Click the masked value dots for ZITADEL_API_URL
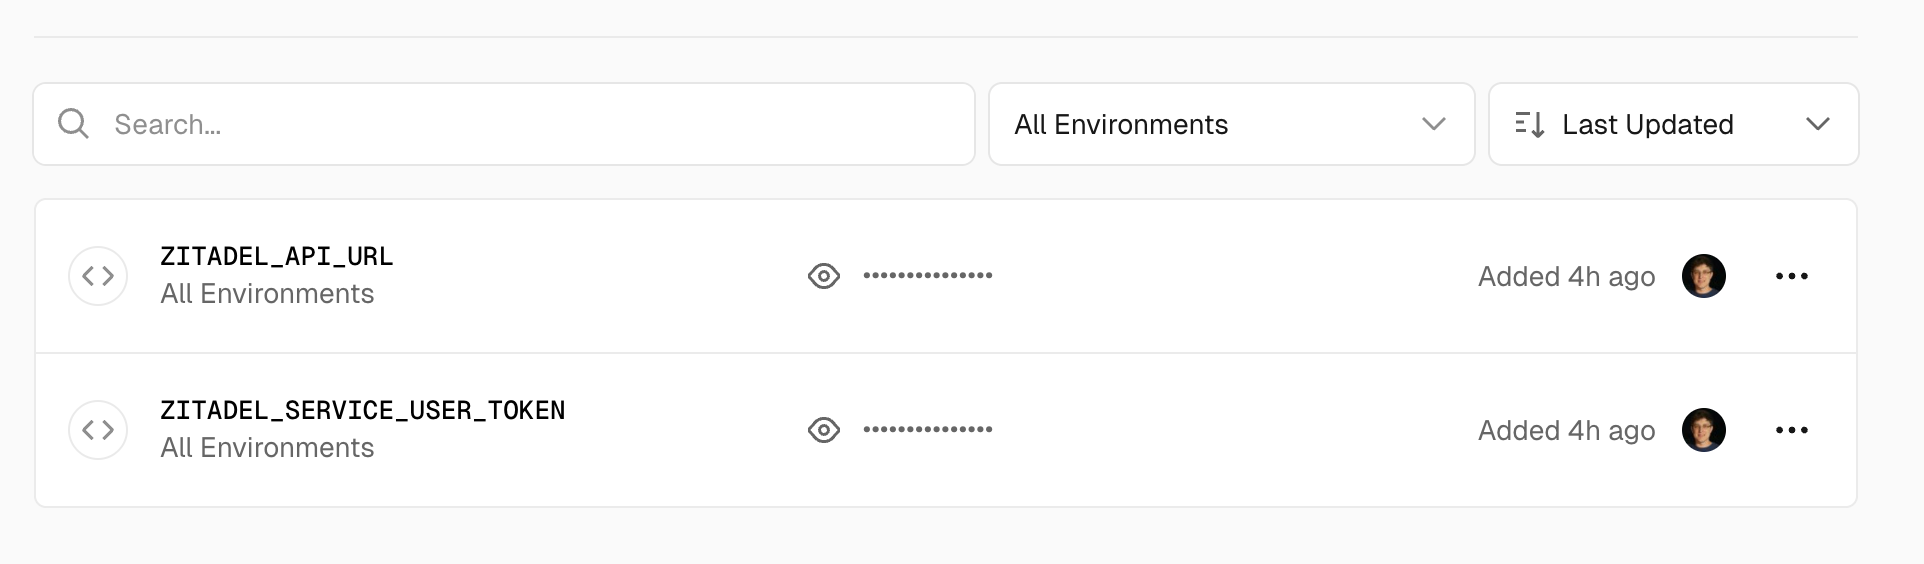The width and height of the screenshot is (1924, 564). coord(928,275)
